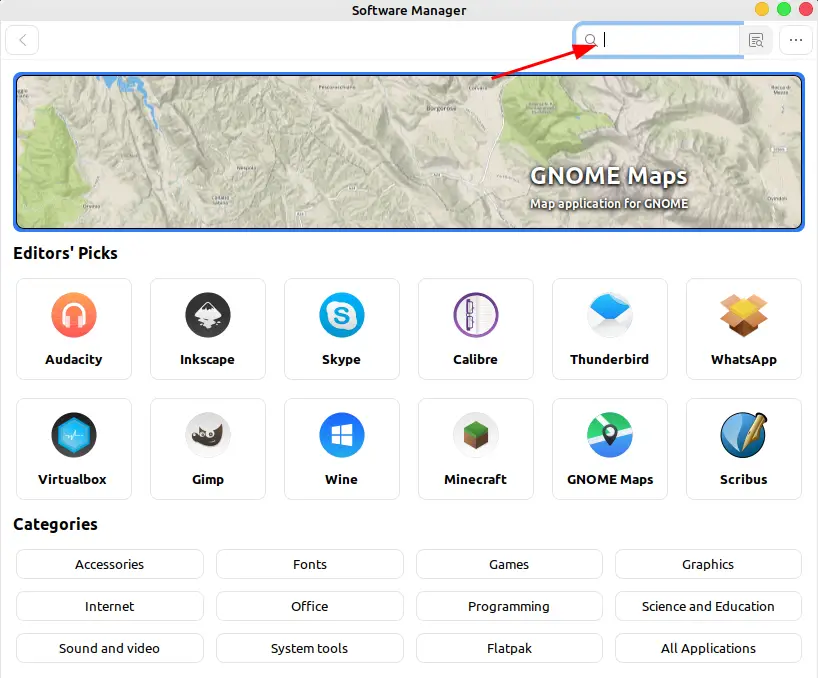
Task: Browse the Programming category
Action: [x=509, y=606]
